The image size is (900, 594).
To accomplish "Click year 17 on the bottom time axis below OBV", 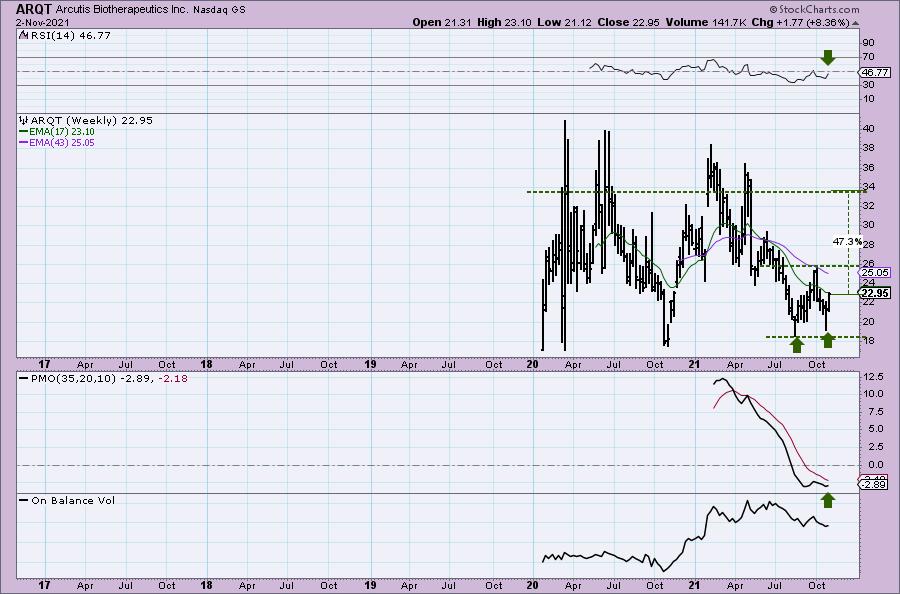I will (44, 585).
